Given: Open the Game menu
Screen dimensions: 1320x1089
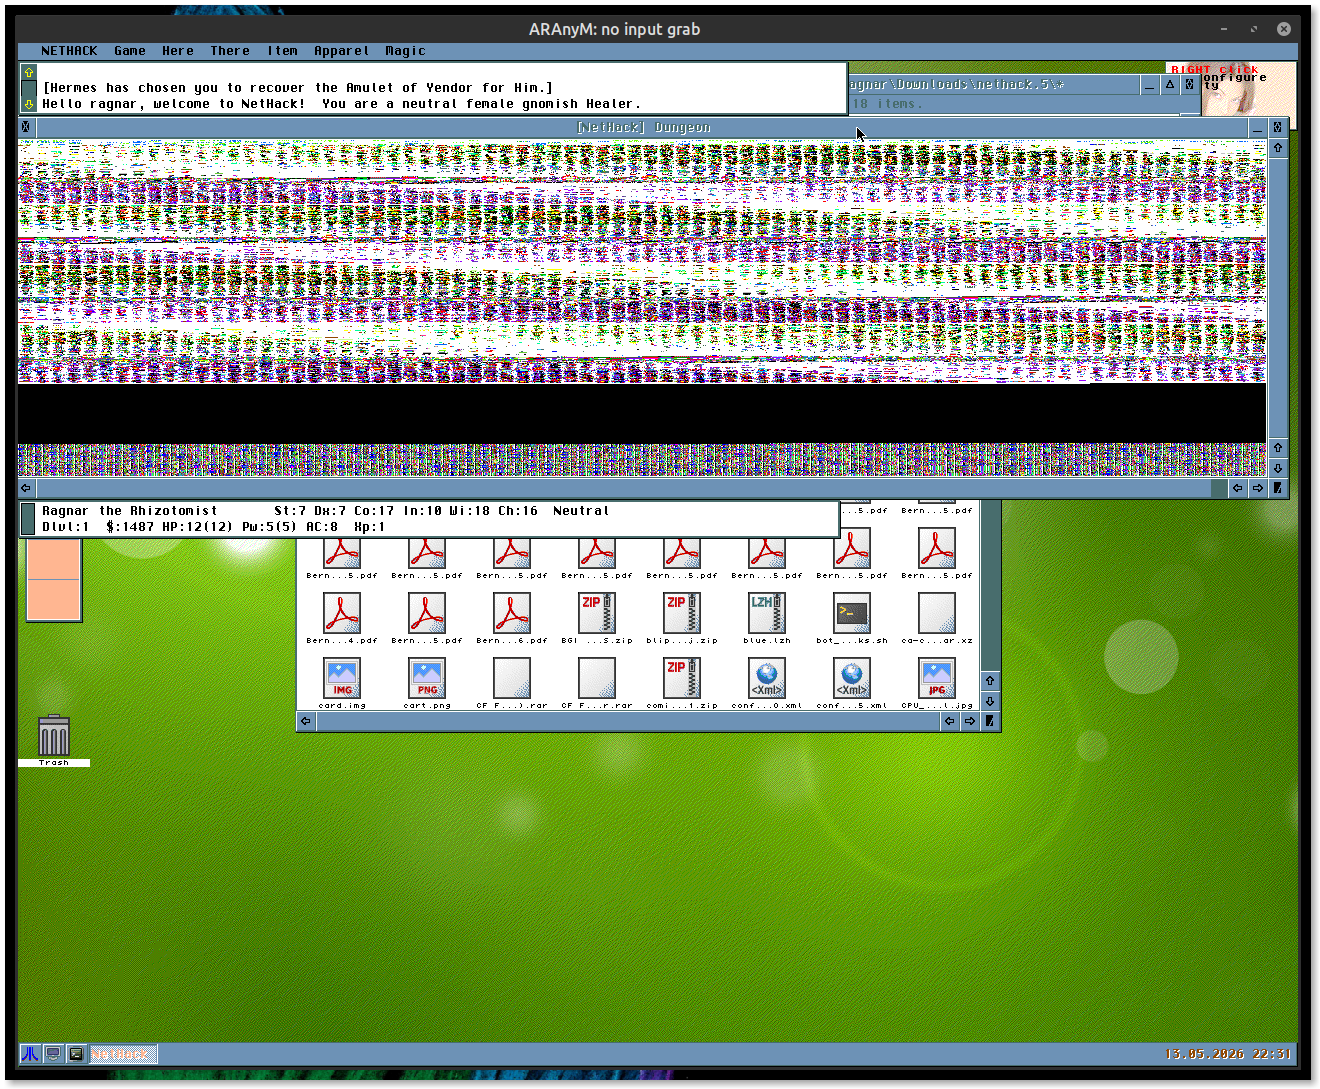Looking at the screenshot, I should click(x=130, y=51).
